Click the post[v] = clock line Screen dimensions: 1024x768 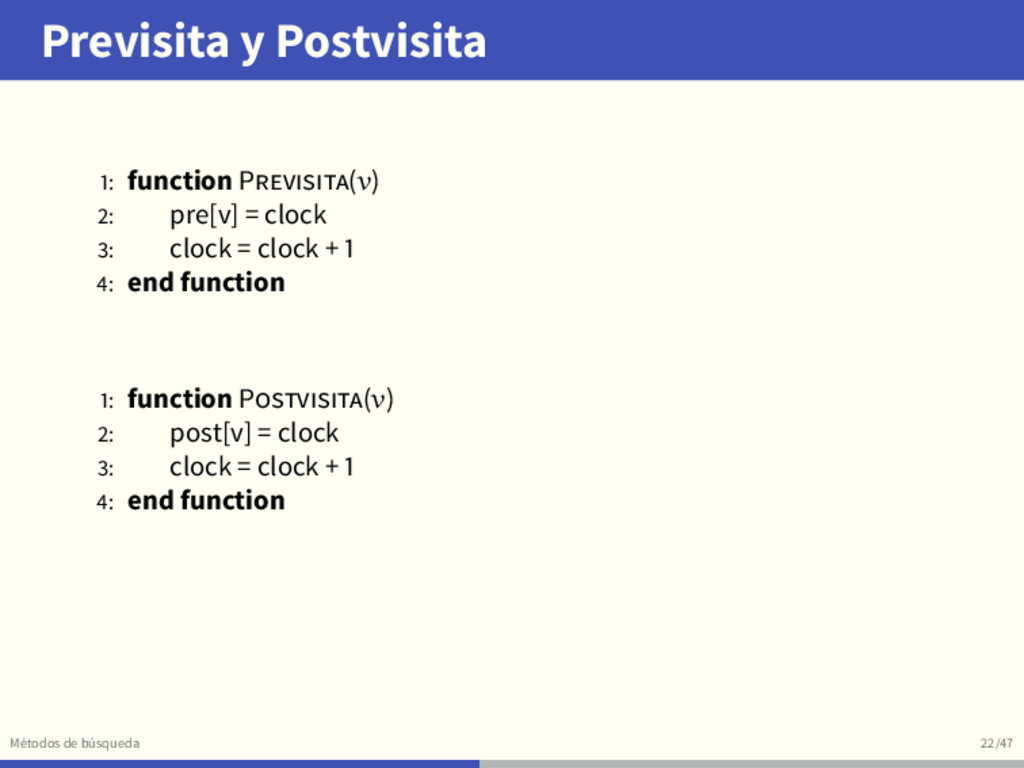click(x=254, y=433)
